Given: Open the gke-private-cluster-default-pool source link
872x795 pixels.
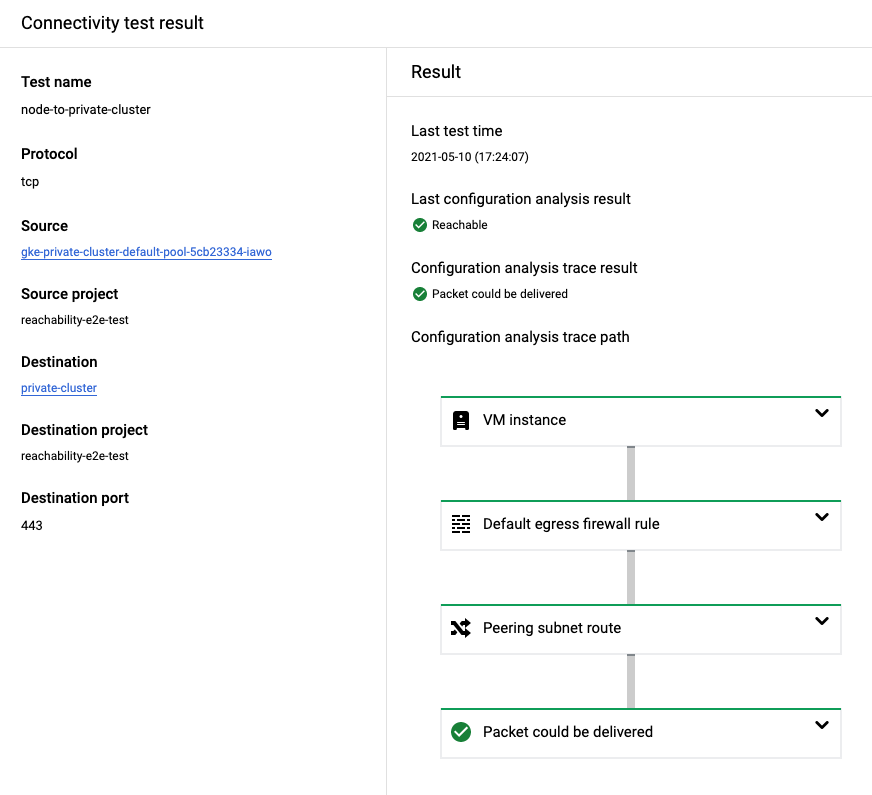Looking at the screenshot, I should (146, 252).
